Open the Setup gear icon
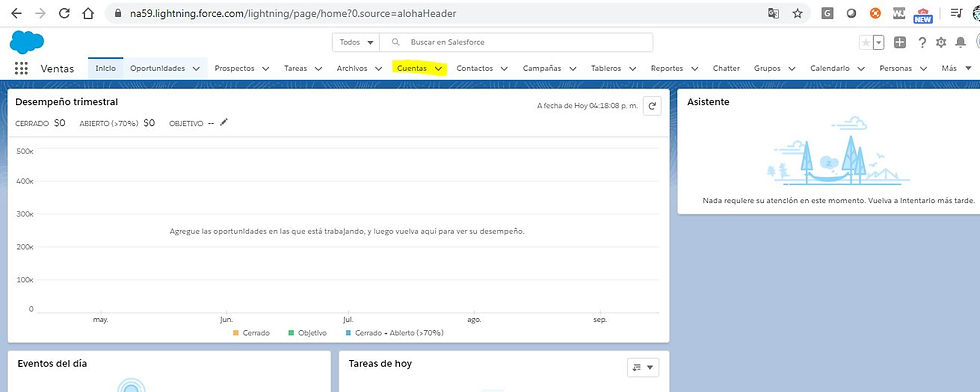Viewport: 980px width, 392px height. [941, 43]
